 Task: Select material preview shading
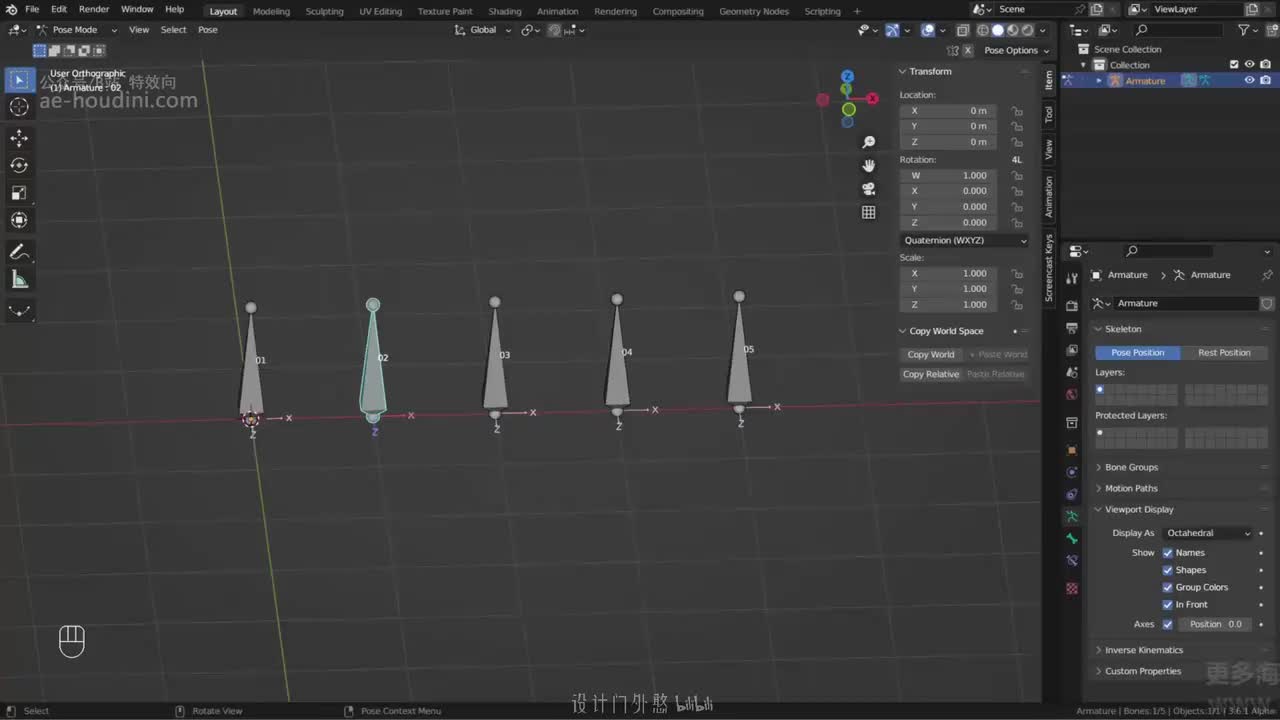click(1012, 30)
